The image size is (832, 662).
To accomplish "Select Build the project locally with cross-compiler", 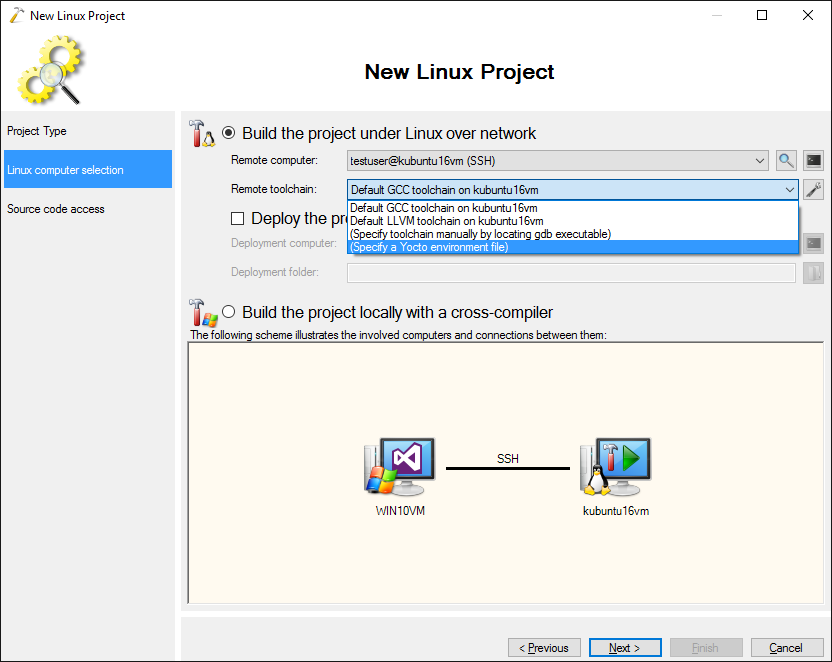I will (229, 311).
